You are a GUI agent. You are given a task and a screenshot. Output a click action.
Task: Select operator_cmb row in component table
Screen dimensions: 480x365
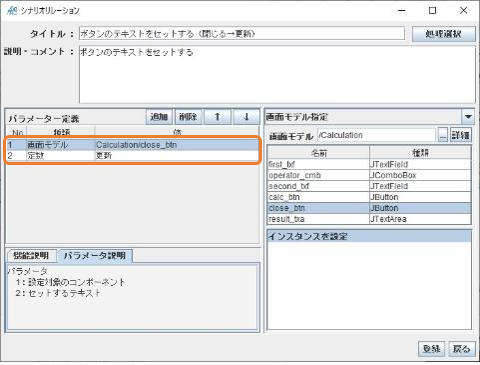point(369,175)
